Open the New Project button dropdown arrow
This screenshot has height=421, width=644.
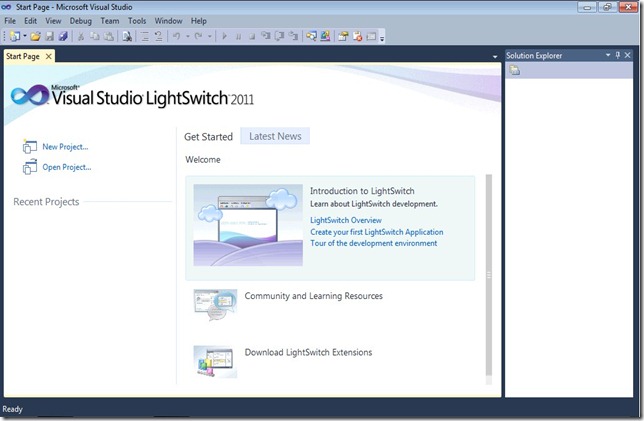click(x=24, y=36)
